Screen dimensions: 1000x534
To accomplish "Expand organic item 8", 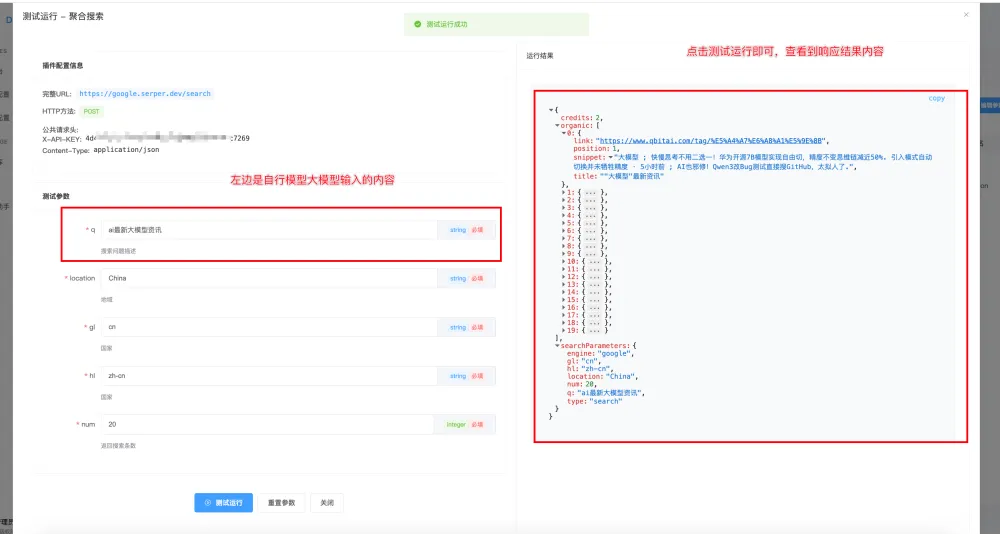I will click(x=564, y=246).
